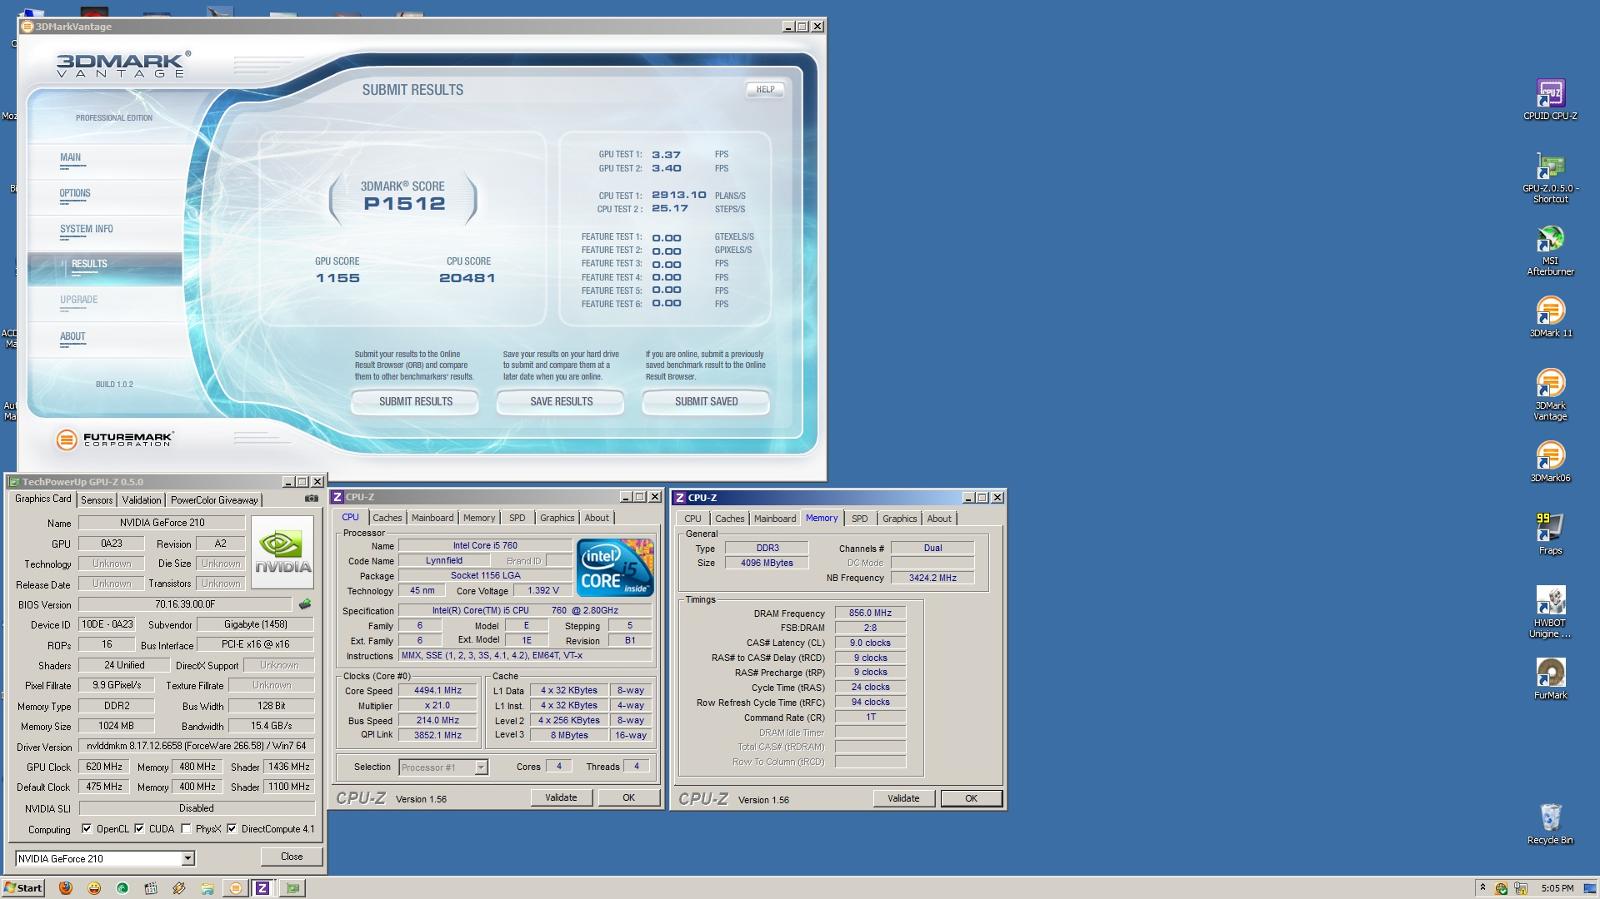Open the CPUID CPU-Z desktop icon

[1550, 100]
